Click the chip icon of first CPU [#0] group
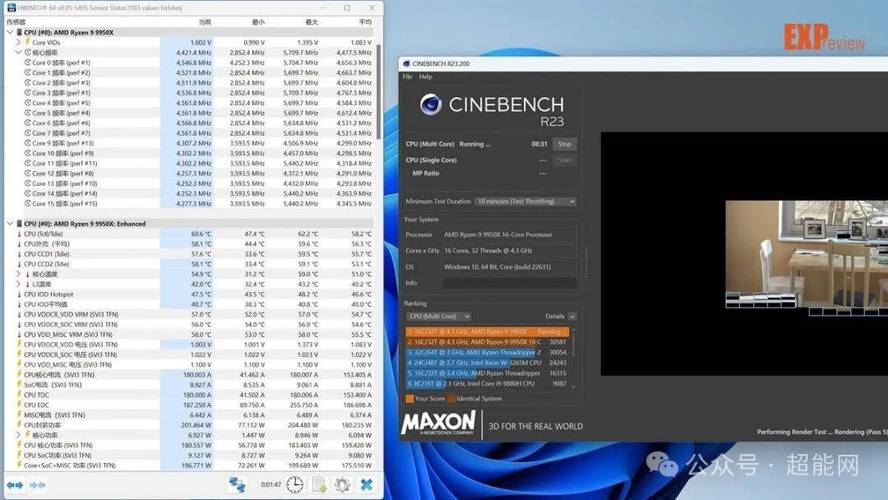The width and height of the screenshot is (888, 500). click(19, 32)
